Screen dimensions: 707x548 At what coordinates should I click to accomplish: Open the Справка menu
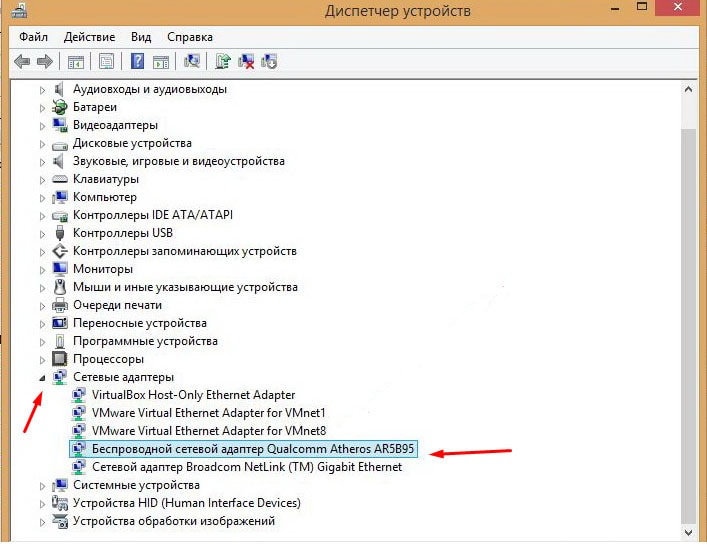[190, 37]
